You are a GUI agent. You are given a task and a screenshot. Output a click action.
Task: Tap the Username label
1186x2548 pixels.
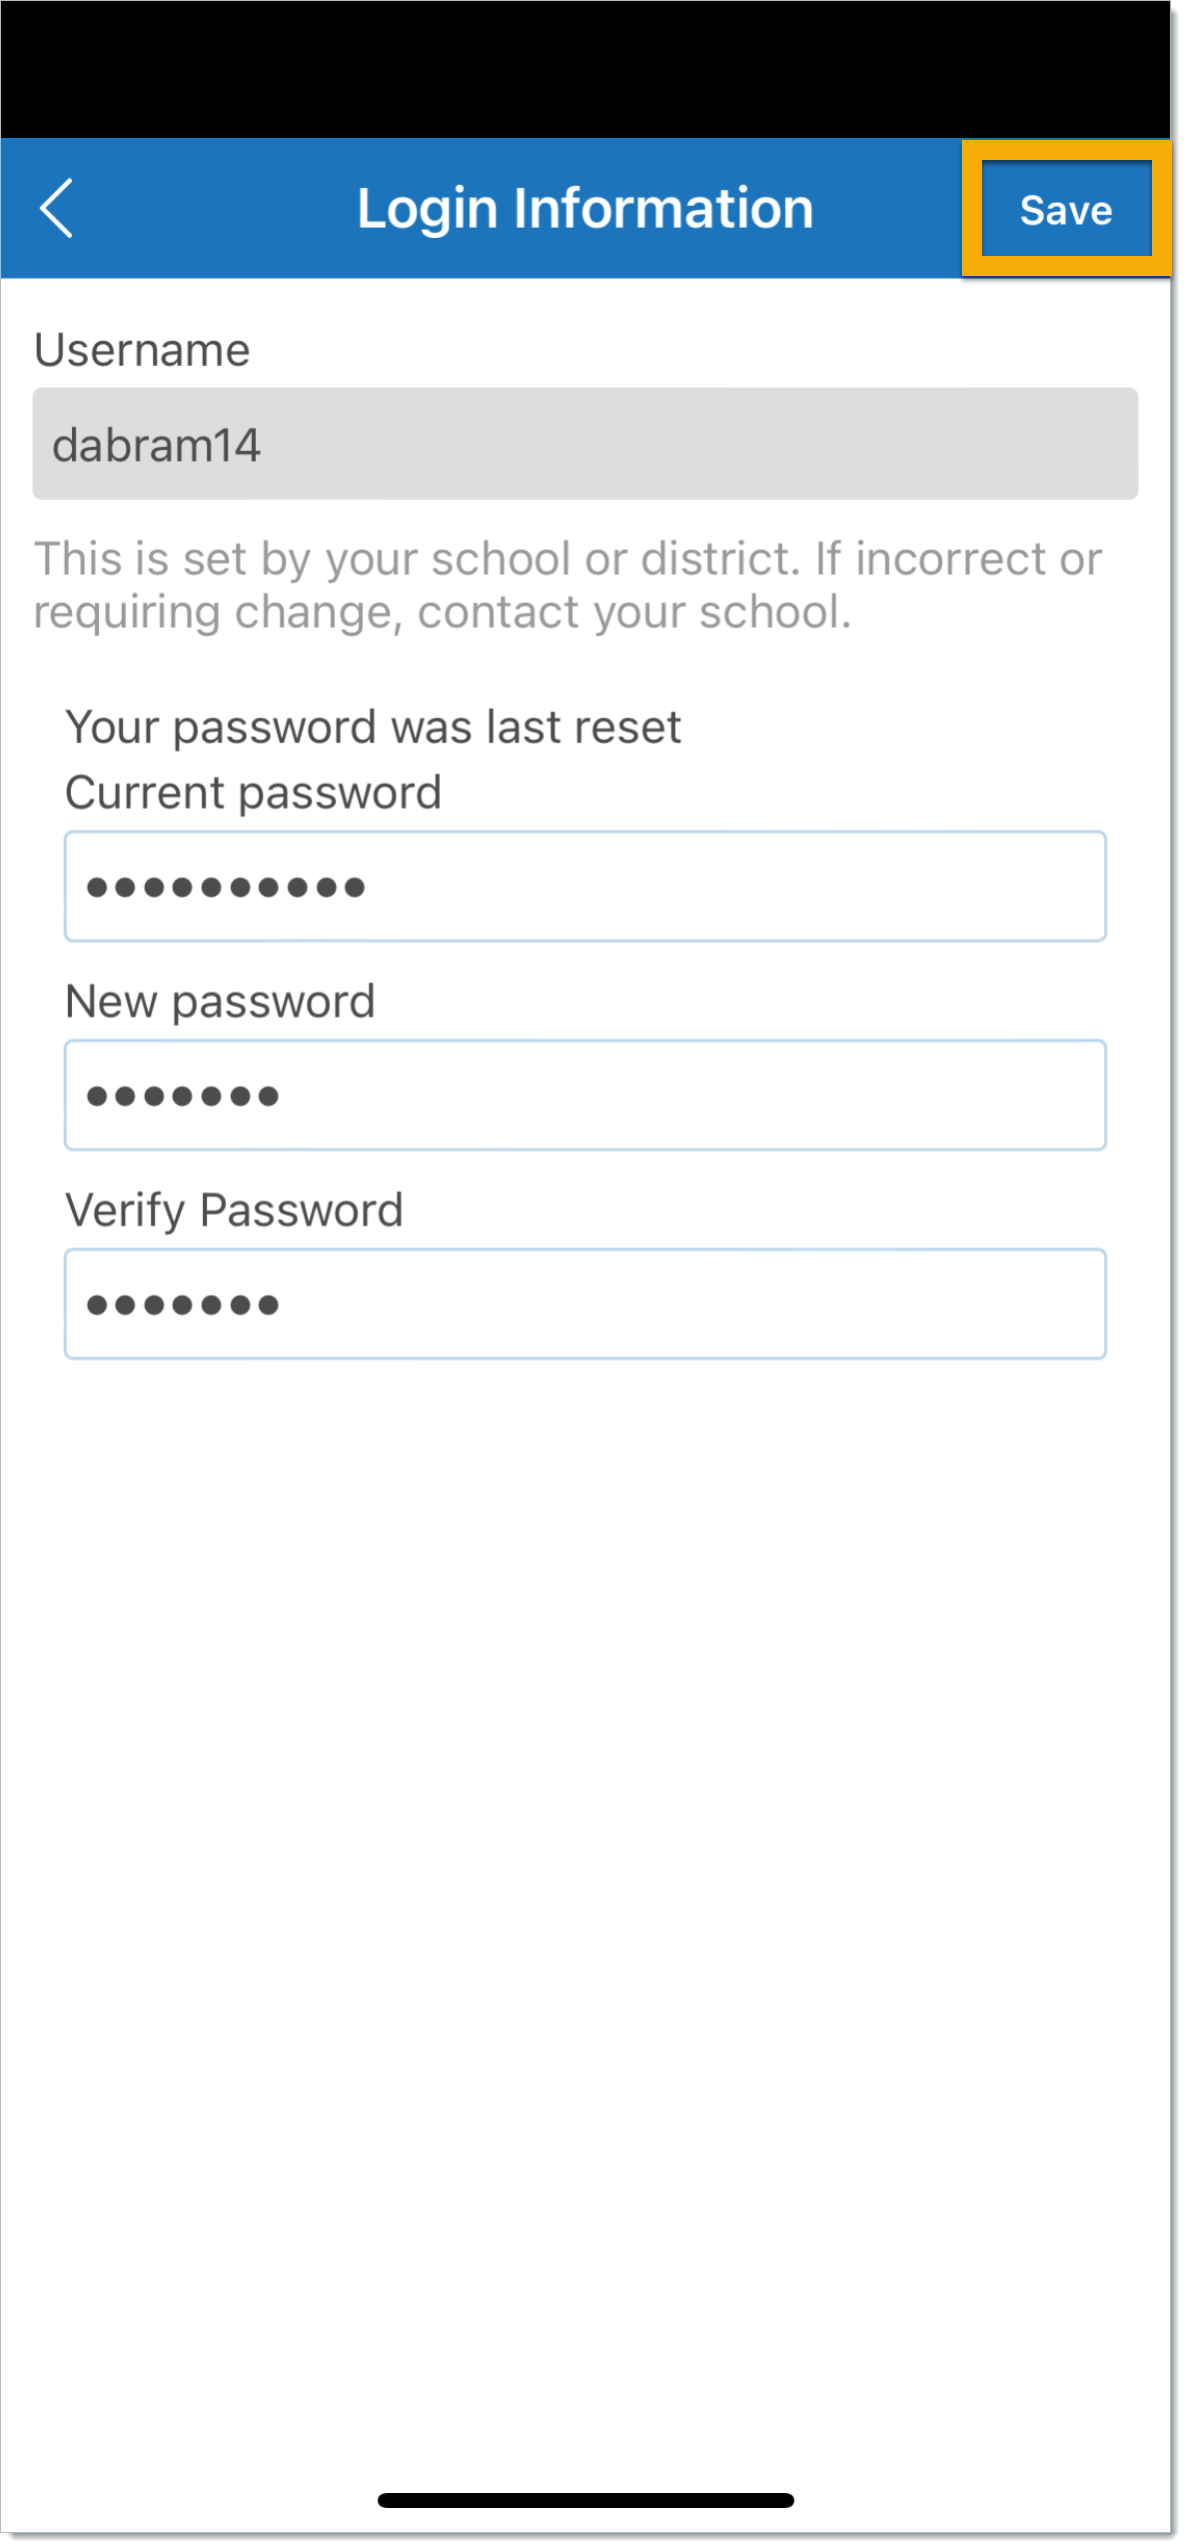pos(142,350)
